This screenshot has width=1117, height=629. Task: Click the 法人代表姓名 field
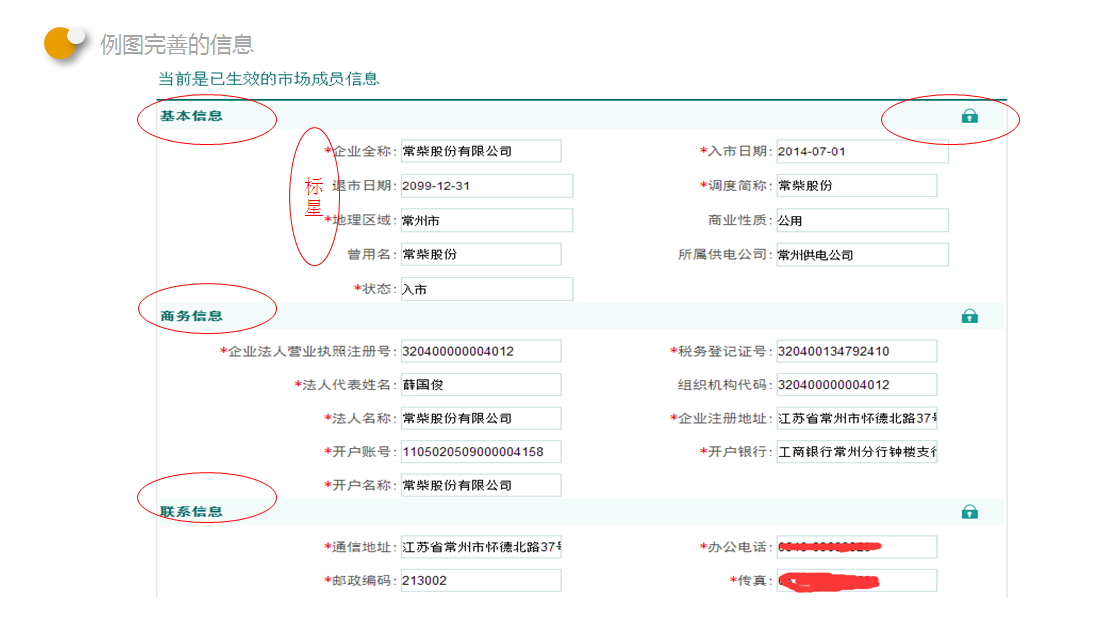coord(481,385)
